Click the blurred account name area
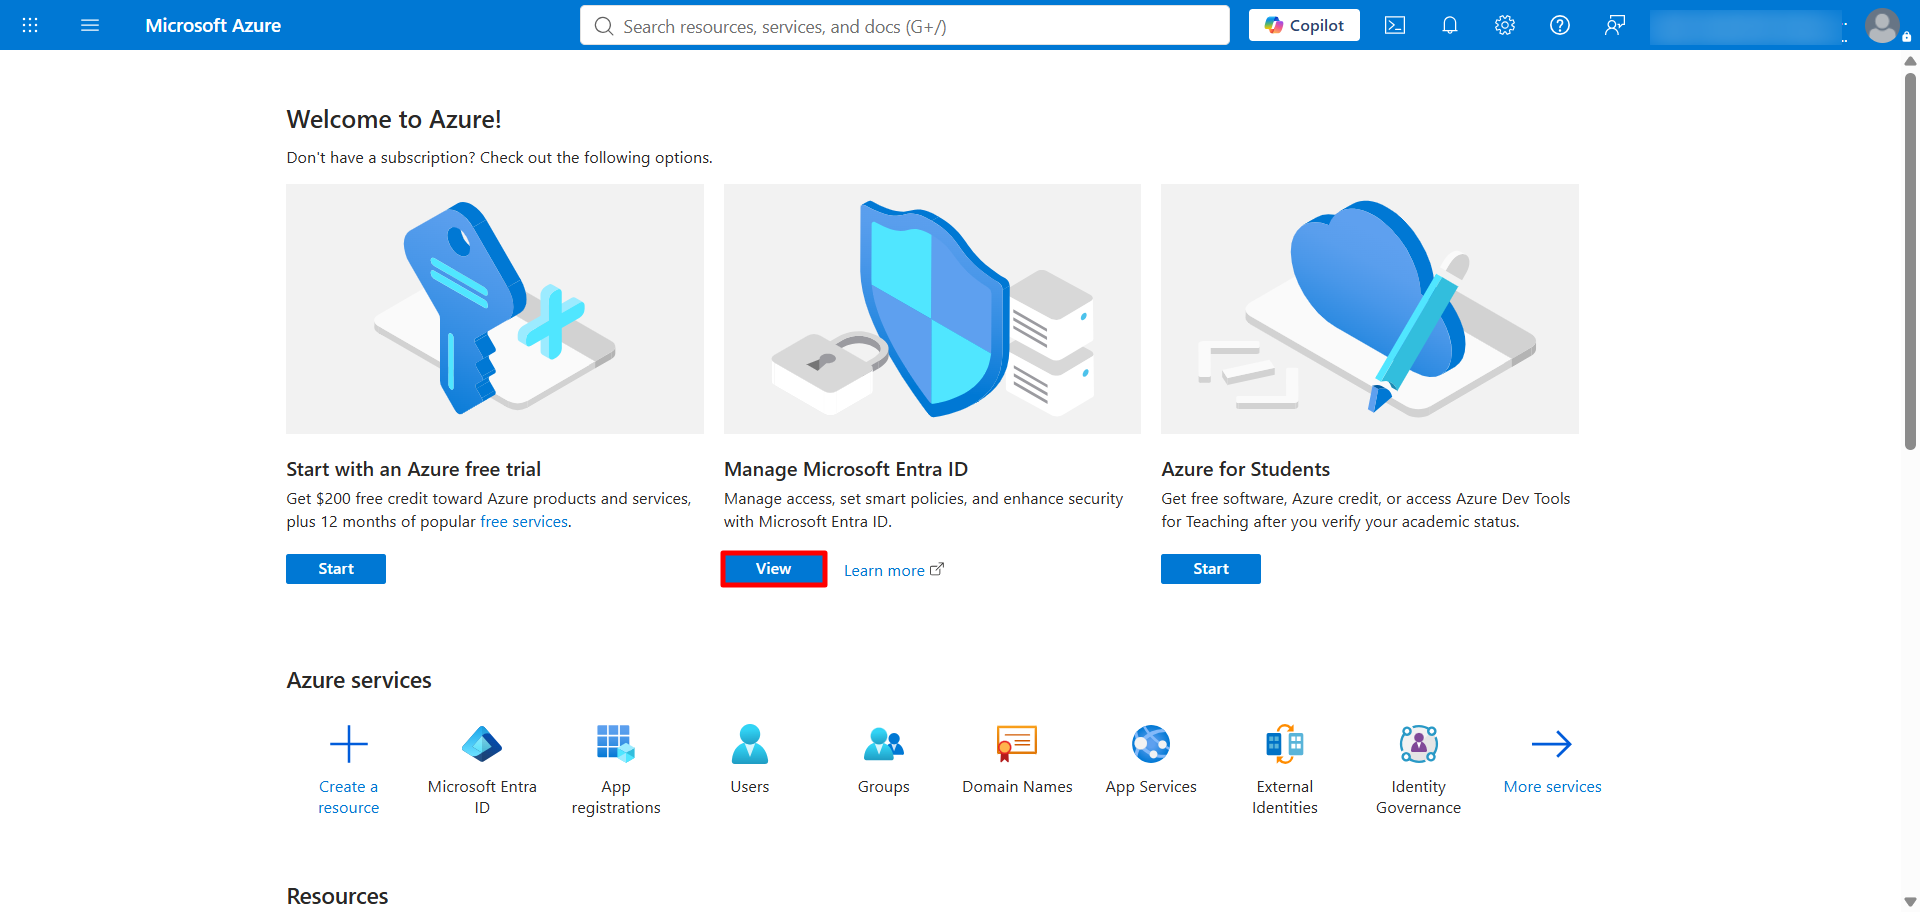This screenshot has height=912, width=1920. (1746, 27)
